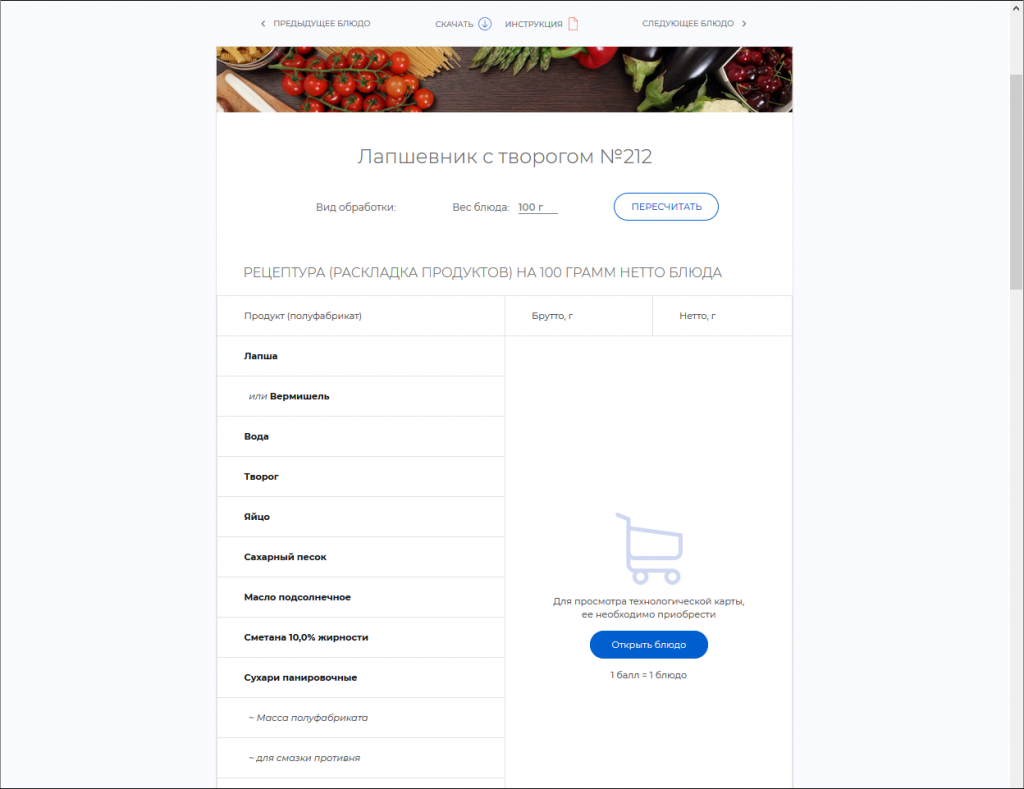Image resolution: width=1024 pixels, height=789 pixels.
Task: Click the right chevron after СЛЕДУЮЩЕЕ БЛЮДО
Action: click(744, 24)
